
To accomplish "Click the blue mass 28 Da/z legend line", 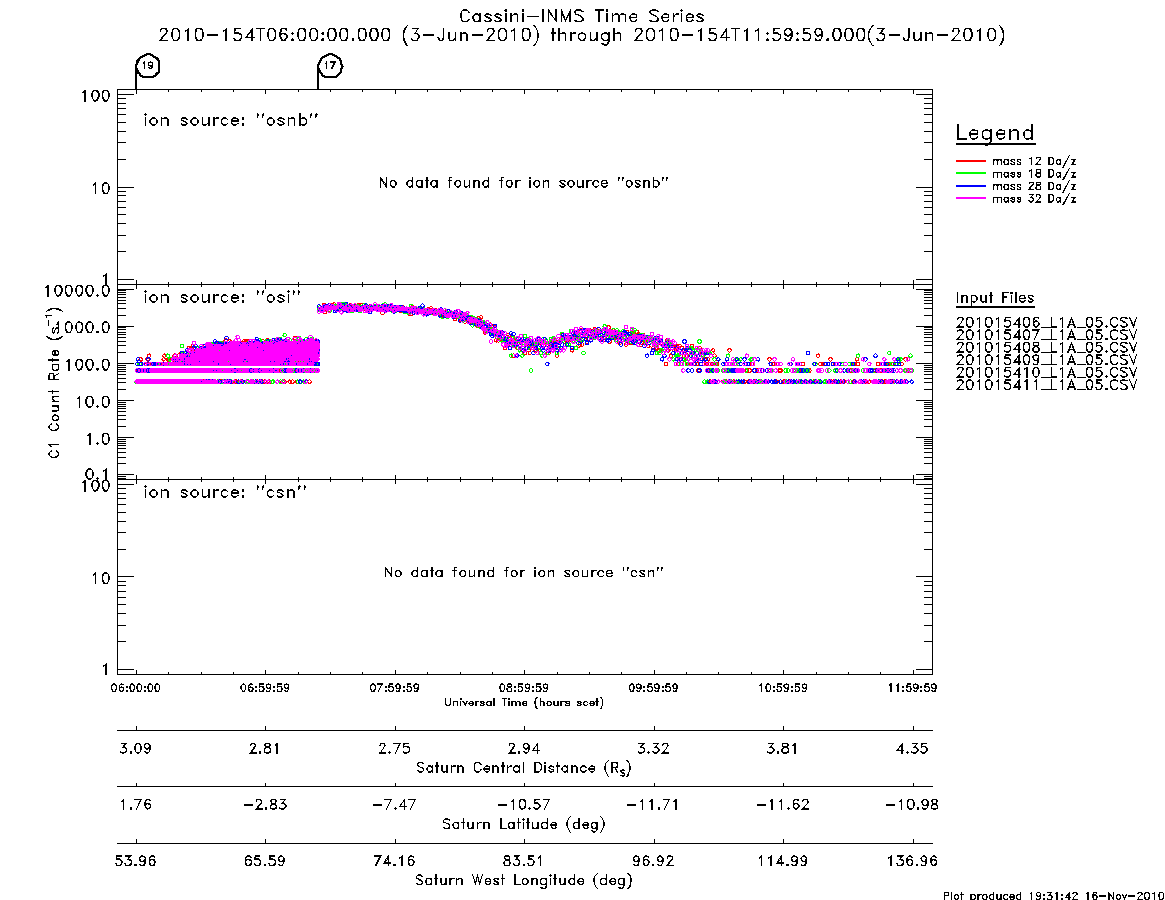I will pyautogui.click(x=970, y=186).
